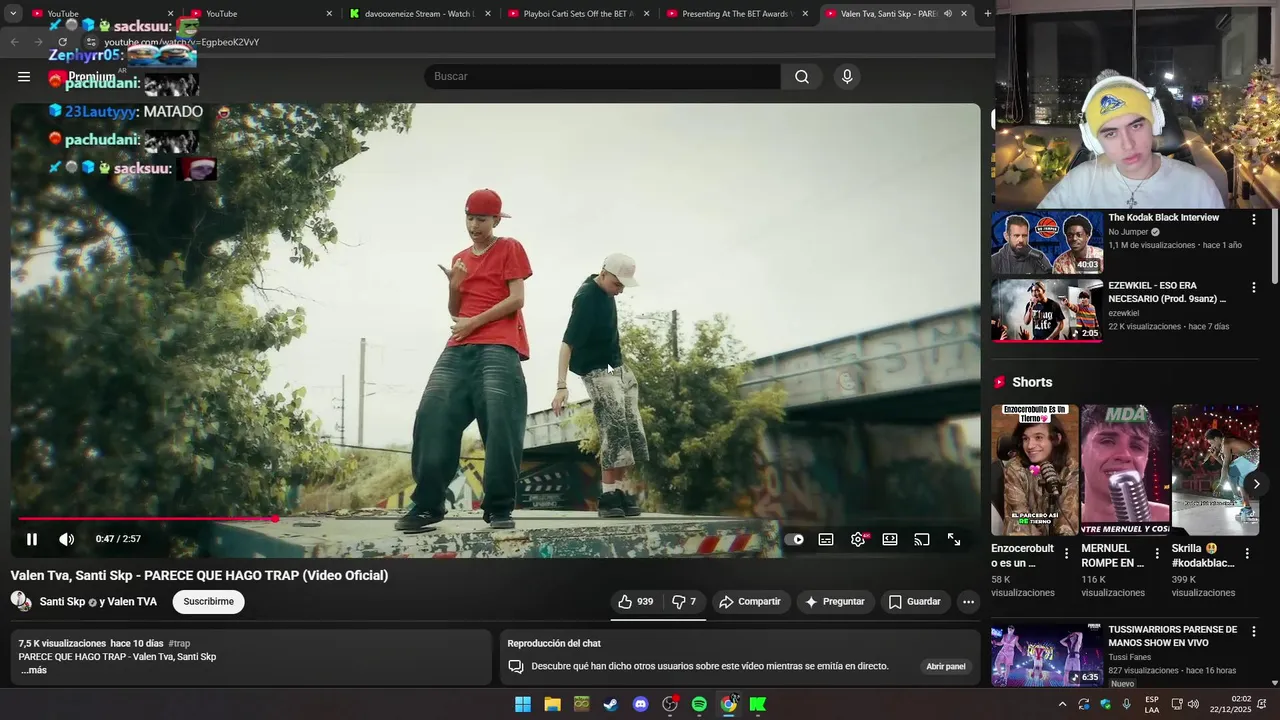The height and width of the screenshot is (720, 1280).
Task: Open options for the TUSSIWARRIORS video
Action: (x=1253, y=632)
